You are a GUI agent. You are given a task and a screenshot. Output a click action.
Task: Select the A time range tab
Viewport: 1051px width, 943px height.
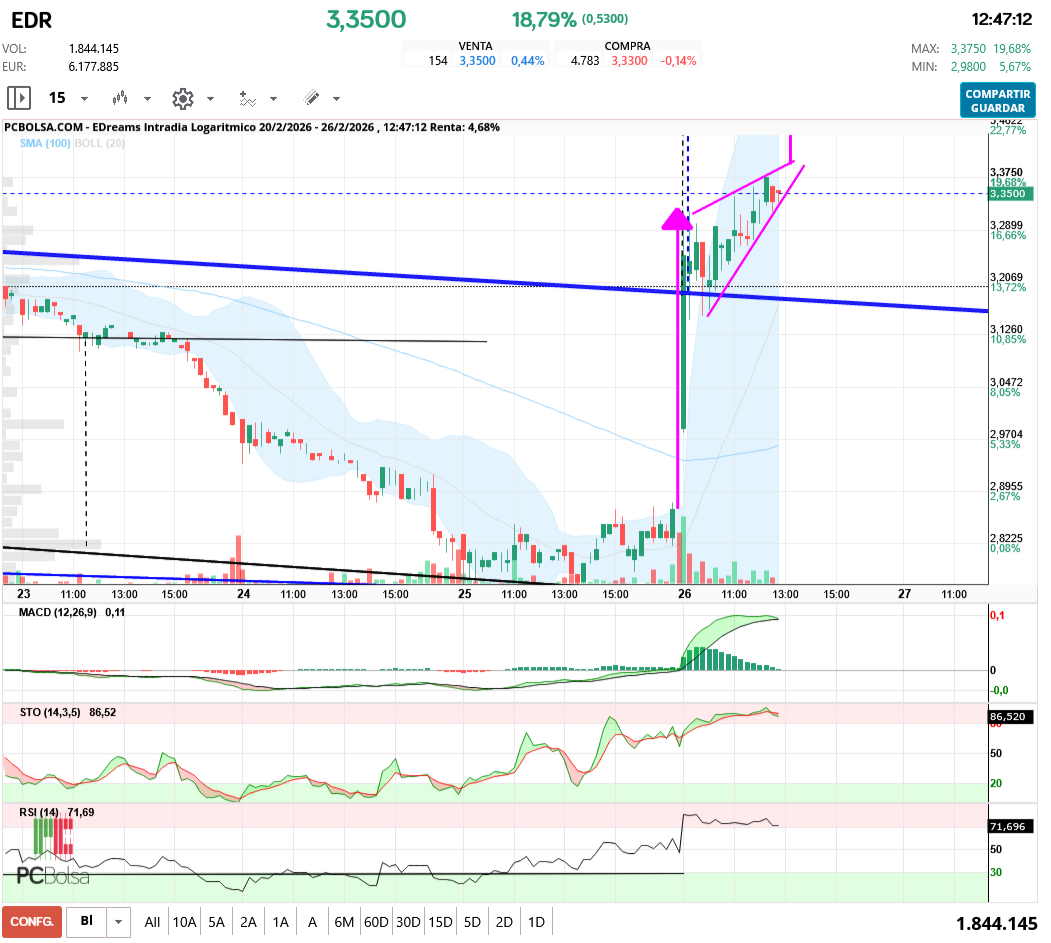coord(312,922)
